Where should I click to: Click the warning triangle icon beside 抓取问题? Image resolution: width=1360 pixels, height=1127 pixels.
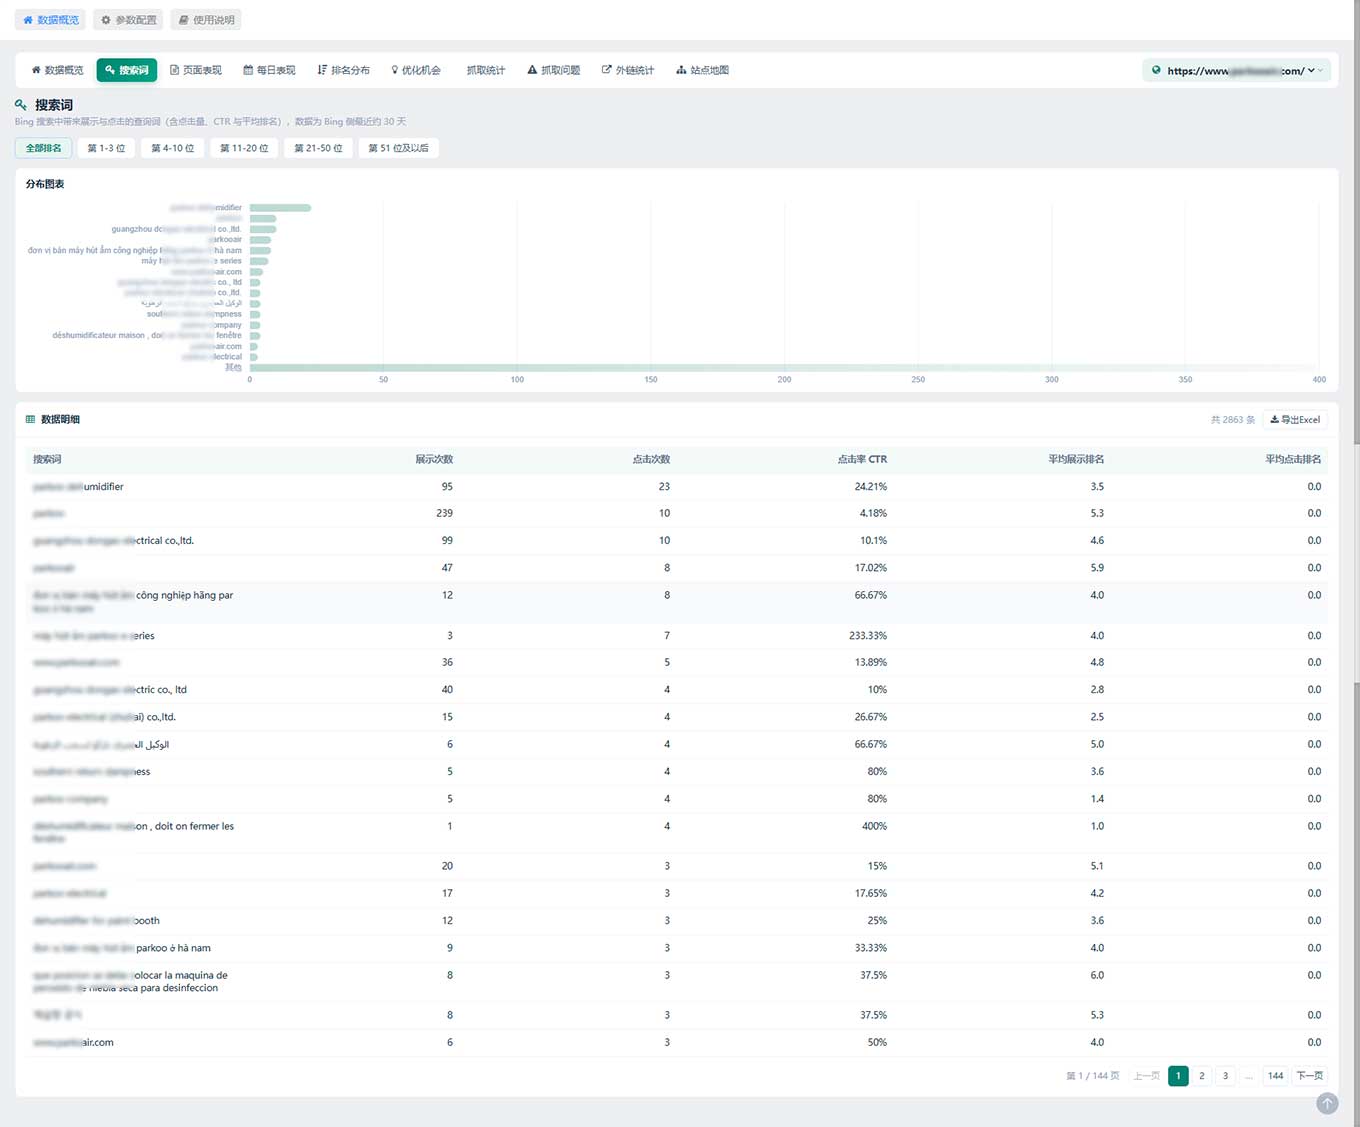(532, 70)
